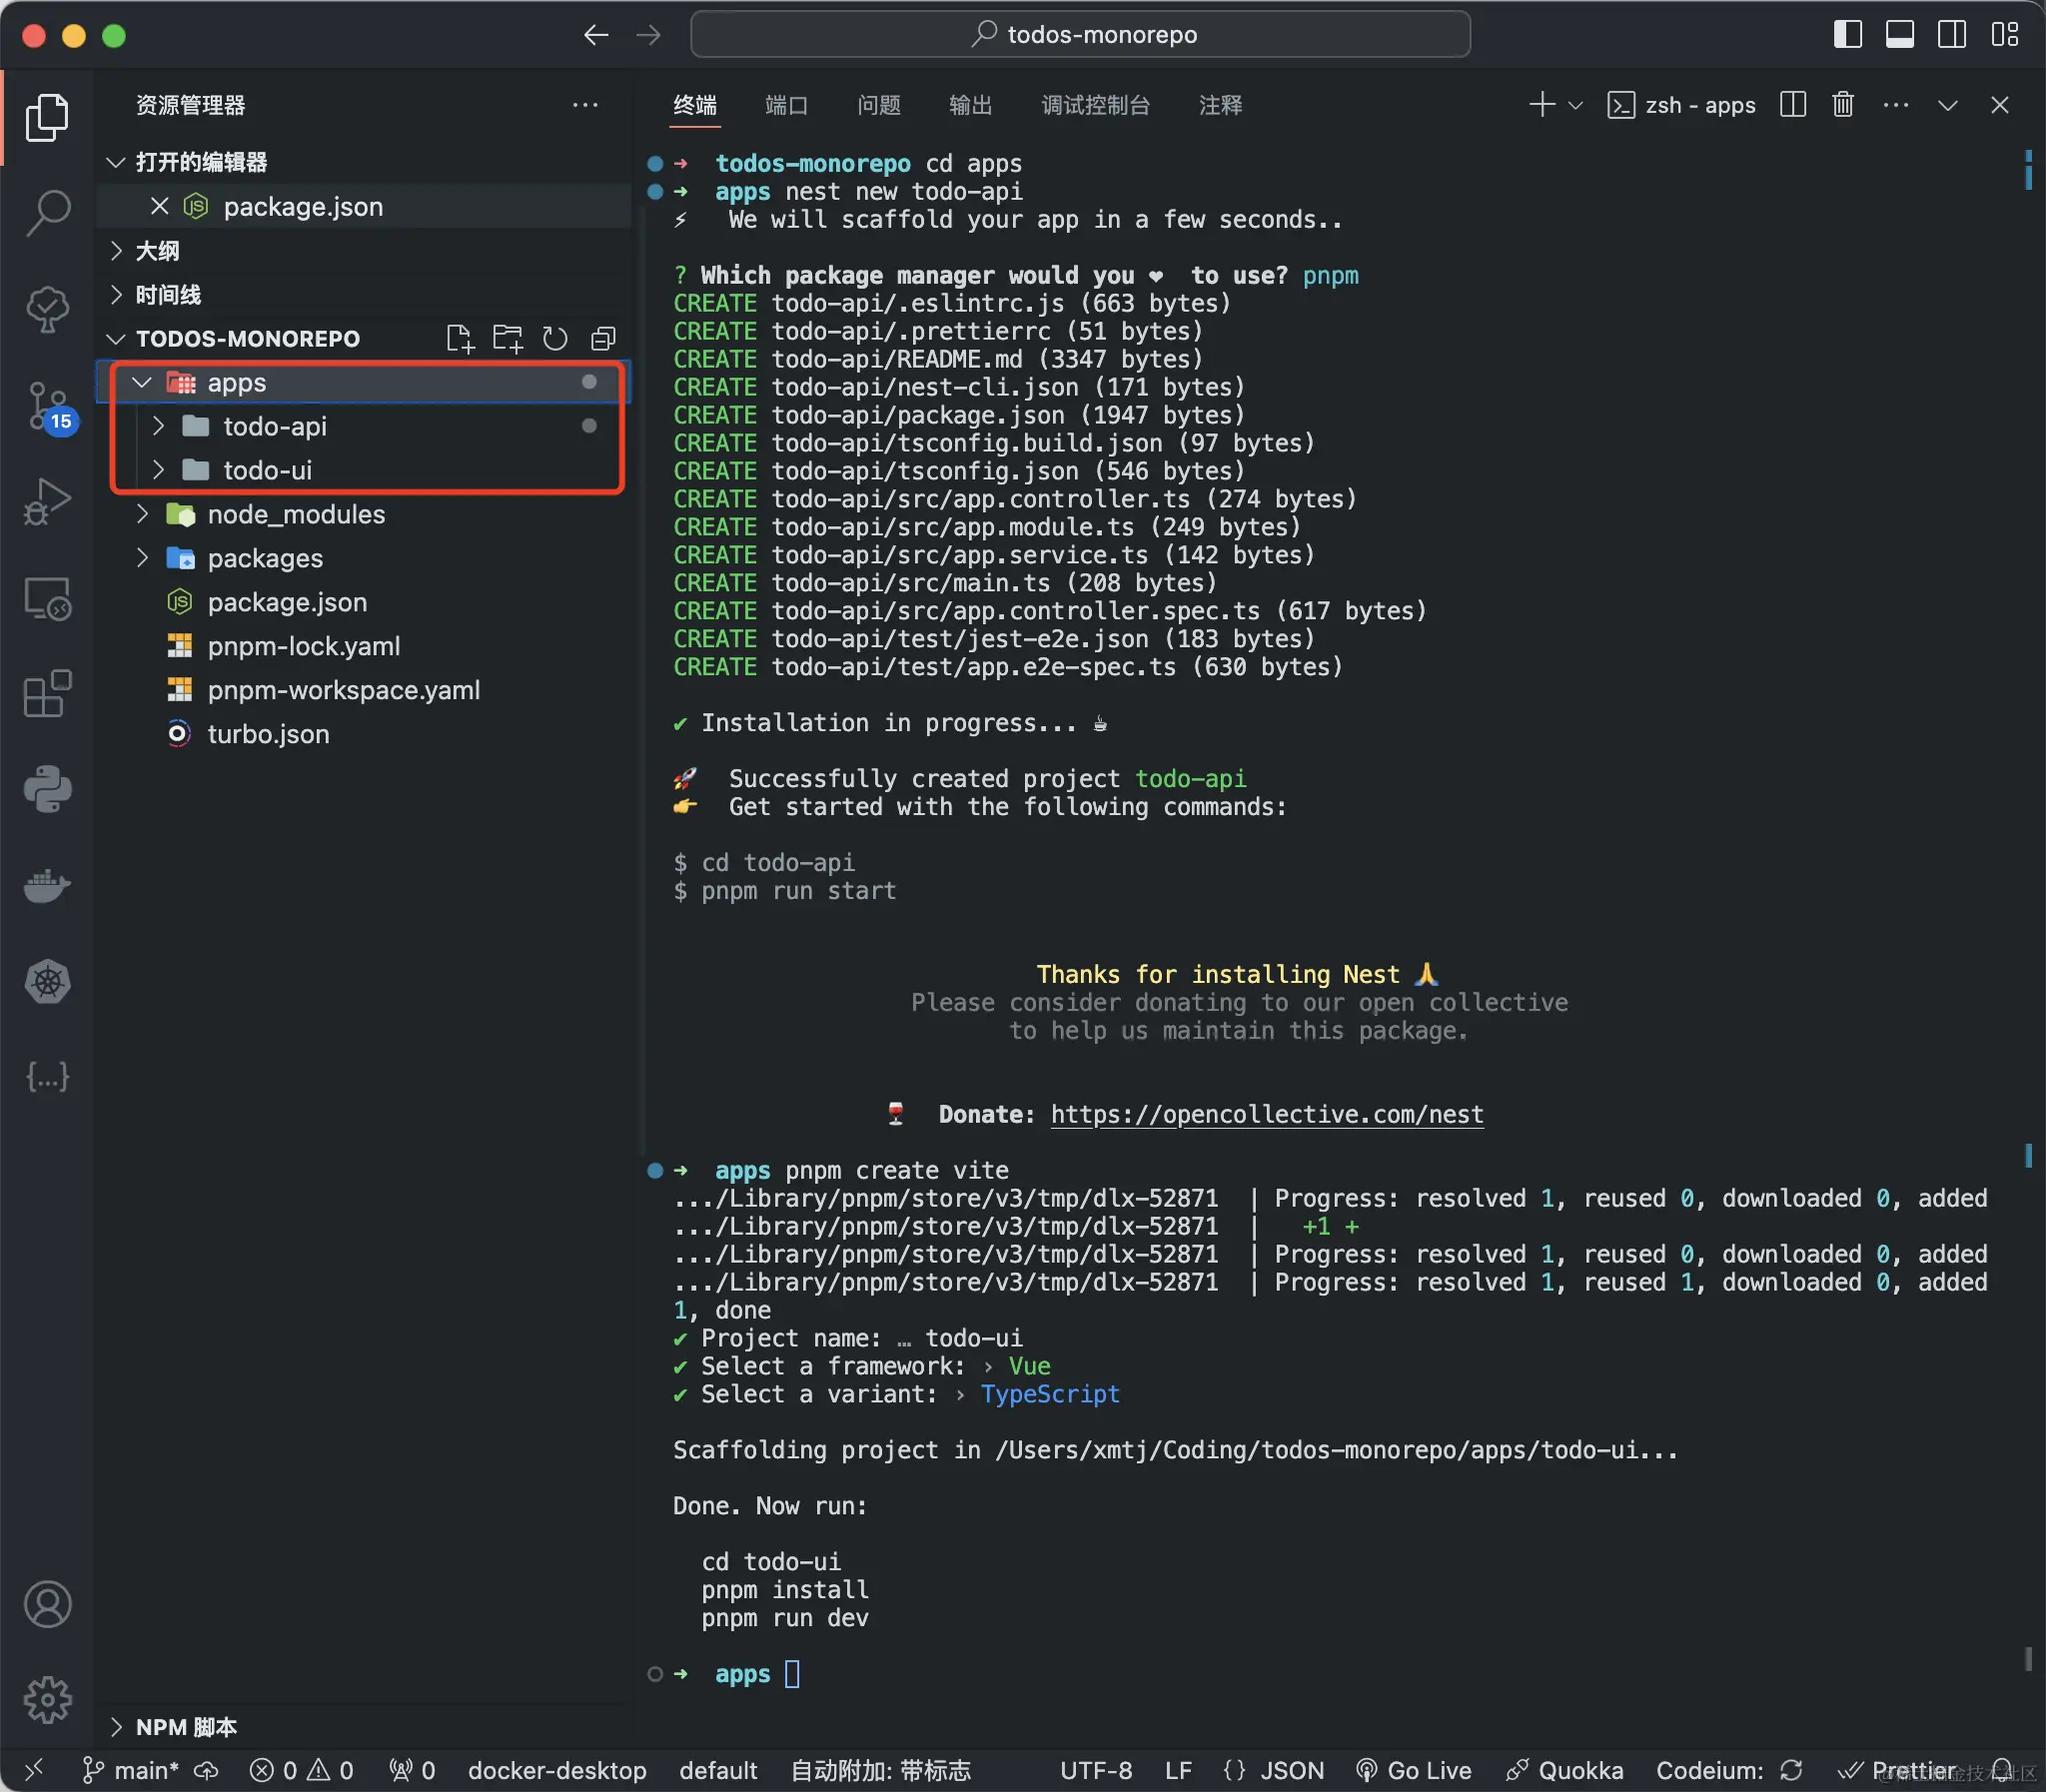Close package.json in open editors
The height and width of the screenshot is (1792, 2046).
click(159, 206)
